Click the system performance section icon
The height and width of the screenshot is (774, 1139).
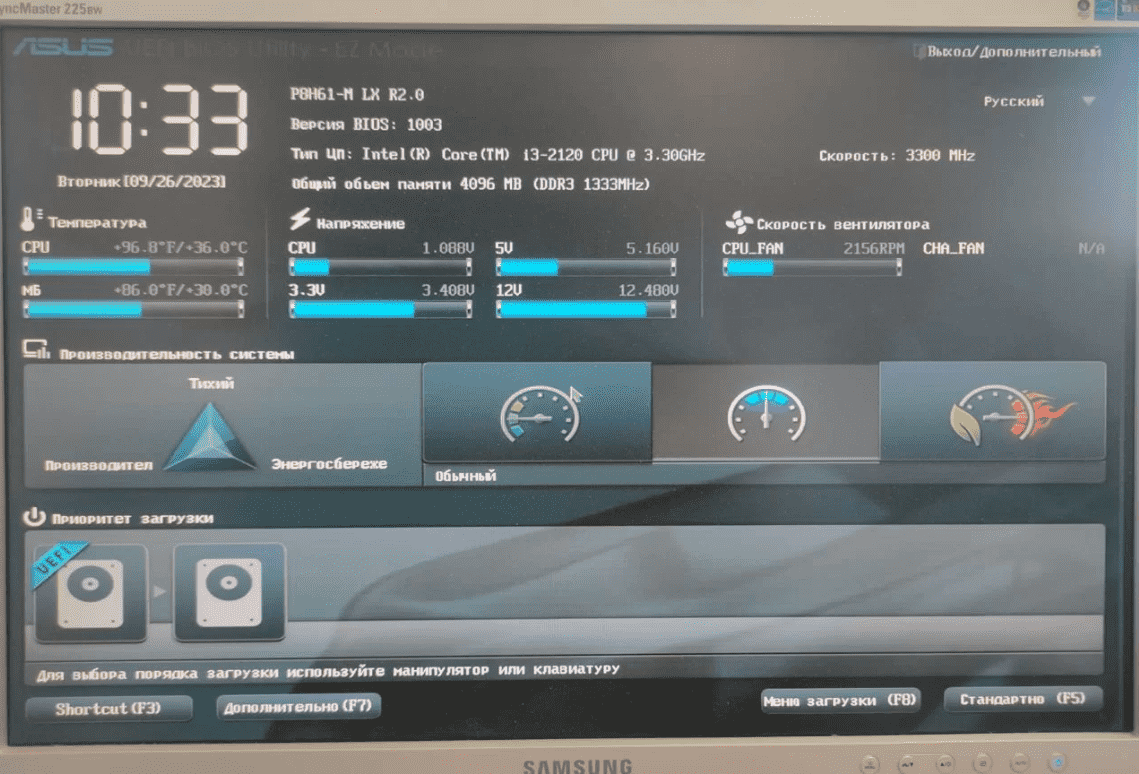pos(36,350)
